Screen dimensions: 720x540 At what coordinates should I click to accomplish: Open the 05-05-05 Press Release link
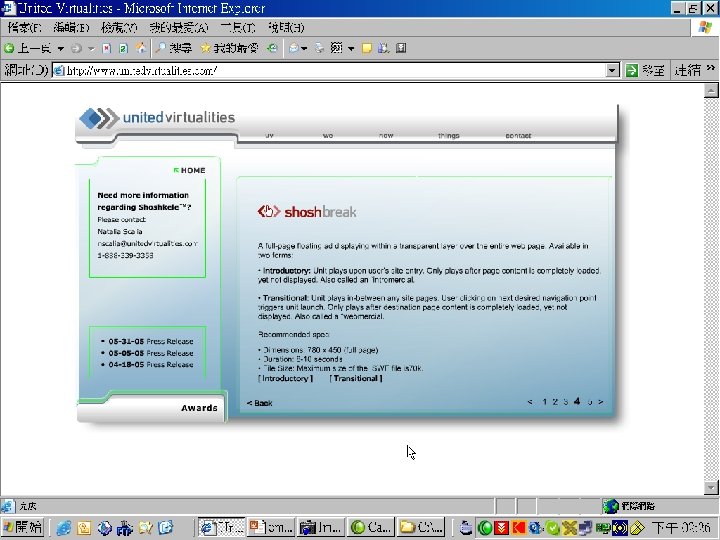151,353
